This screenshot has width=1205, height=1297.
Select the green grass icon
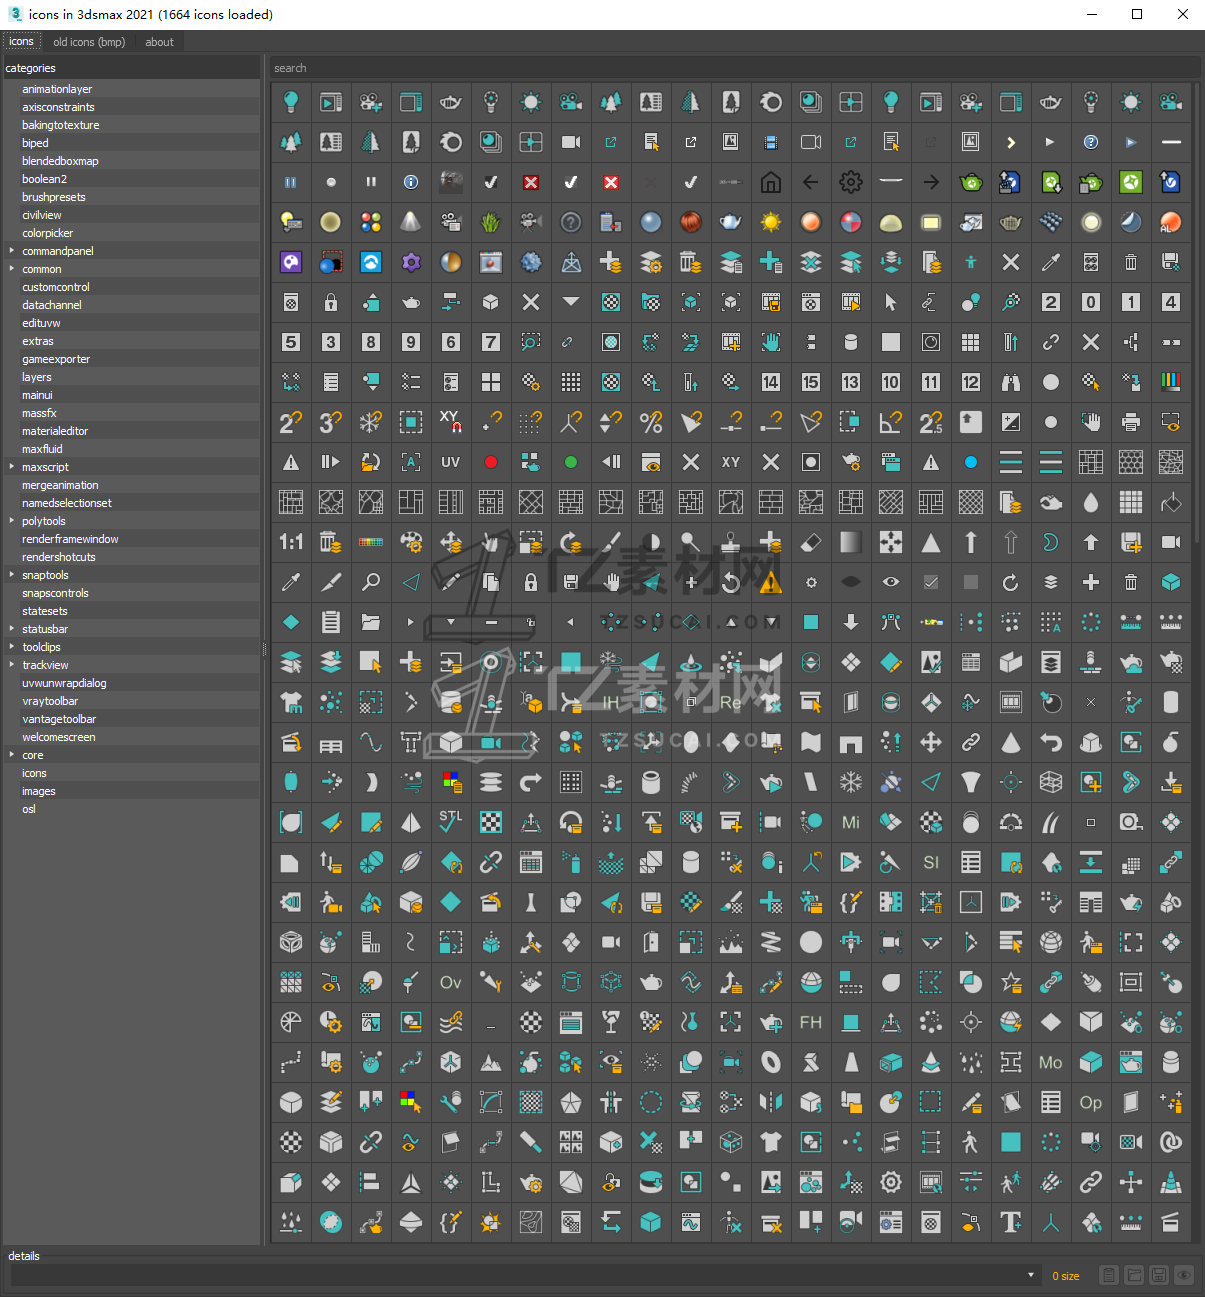491,222
